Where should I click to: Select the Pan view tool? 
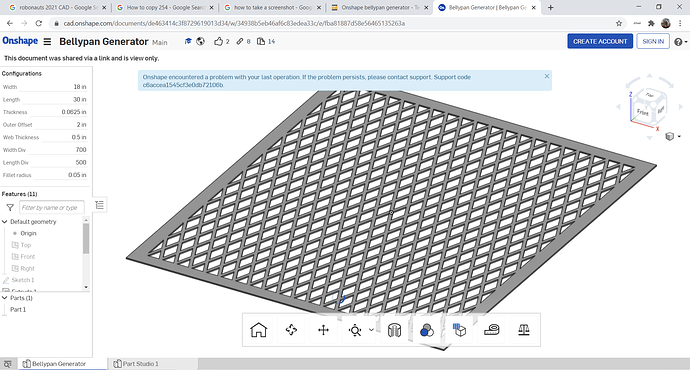[x=323, y=330]
